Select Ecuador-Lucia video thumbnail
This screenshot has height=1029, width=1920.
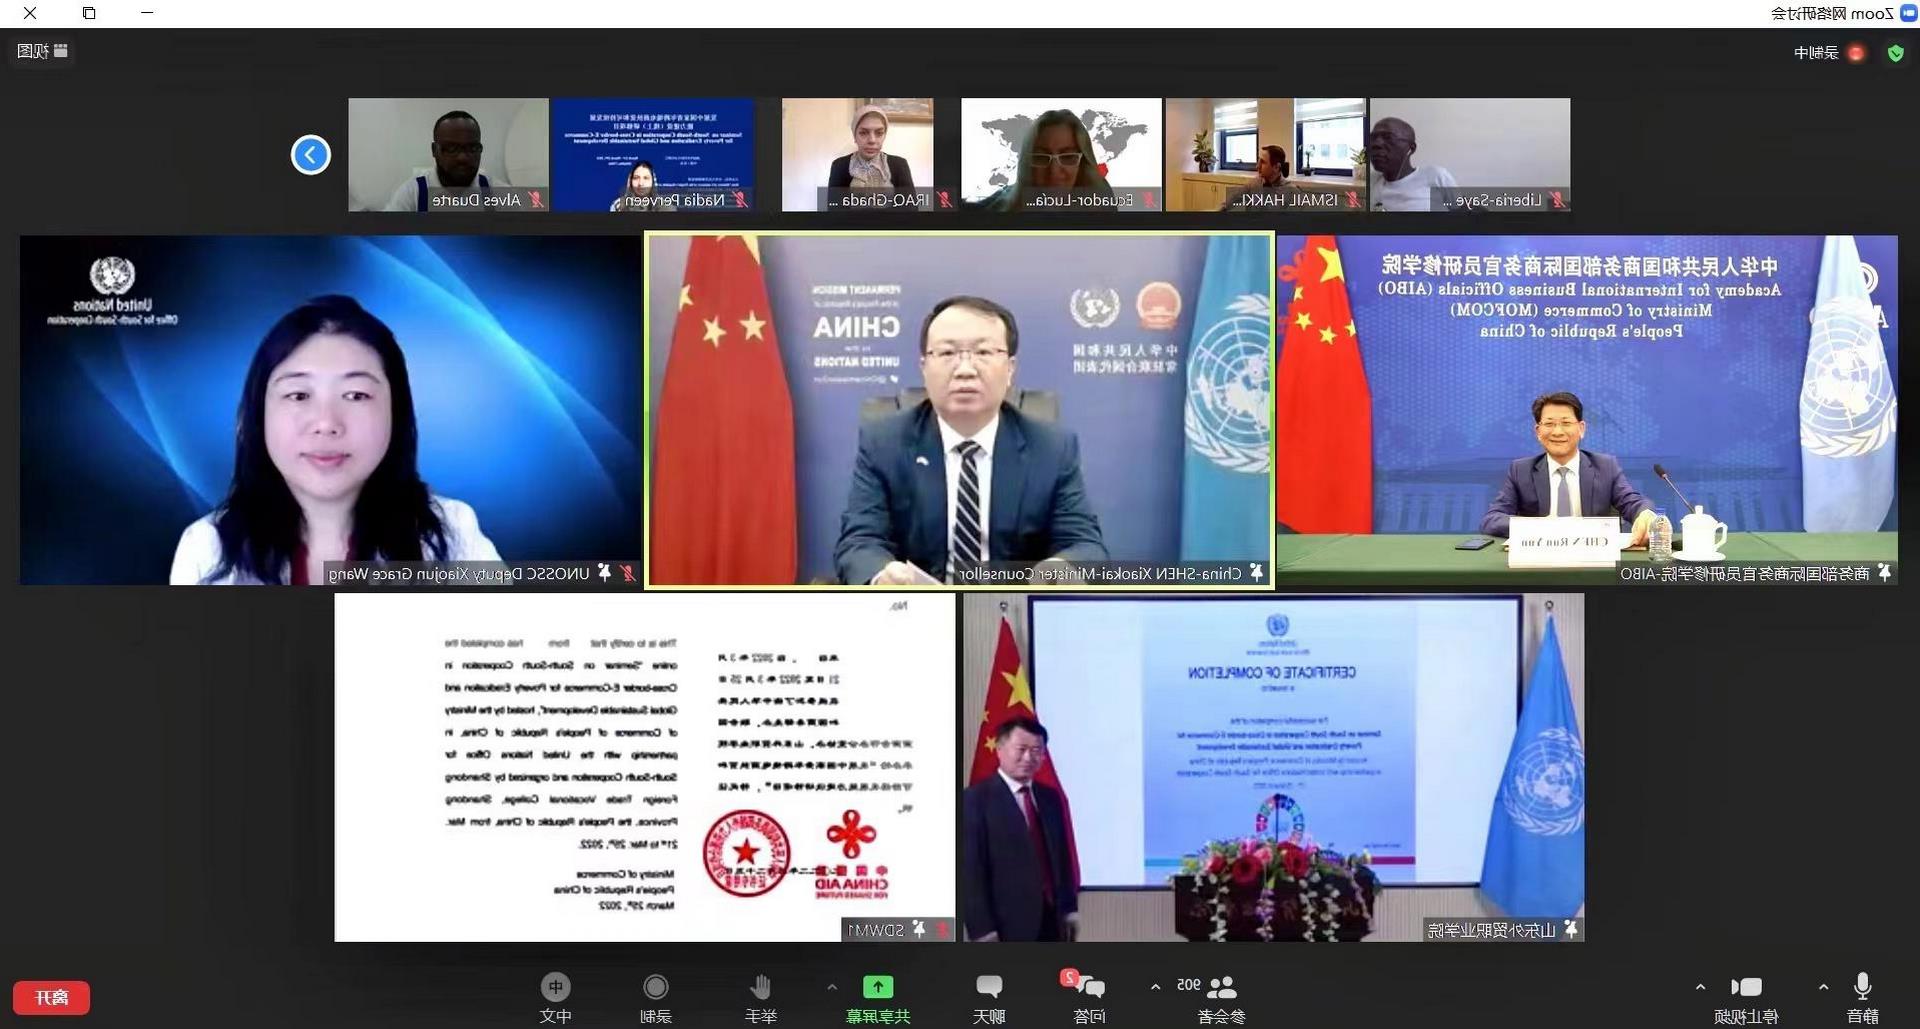(x=1061, y=155)
